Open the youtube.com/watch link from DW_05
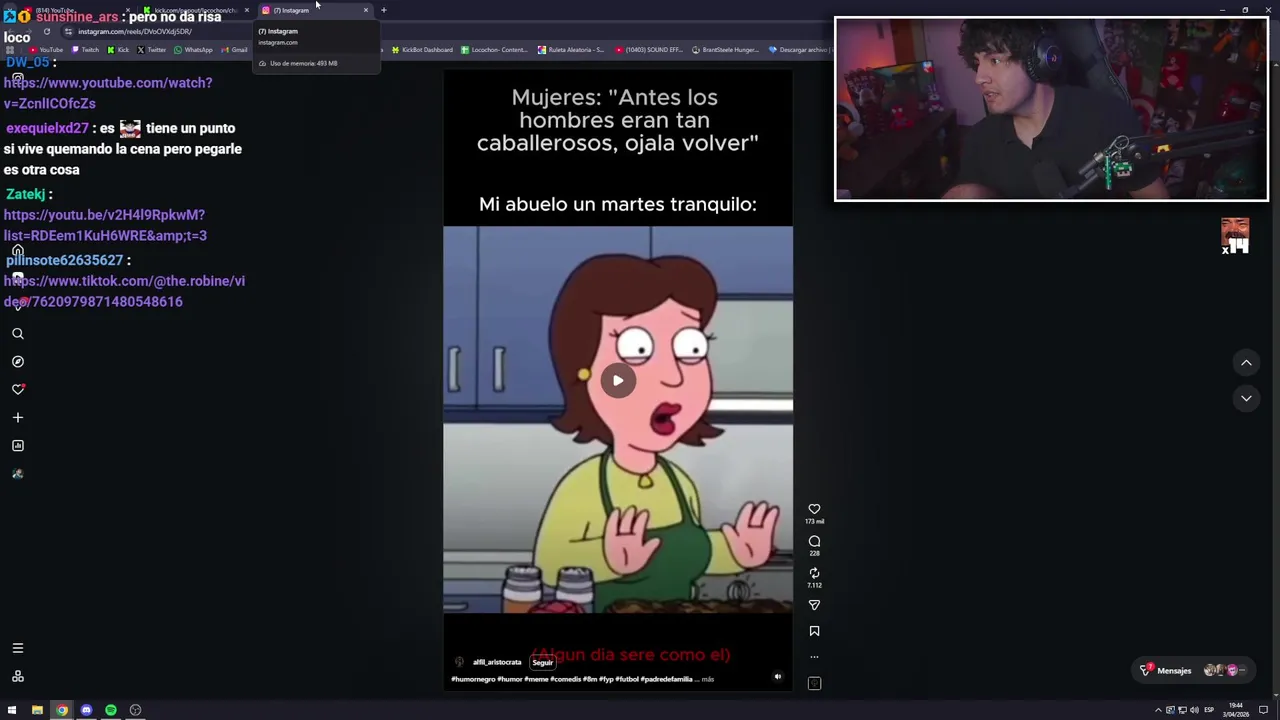Image resolution: width=1280 pixels, height=720 pixels. pos(107,93)
